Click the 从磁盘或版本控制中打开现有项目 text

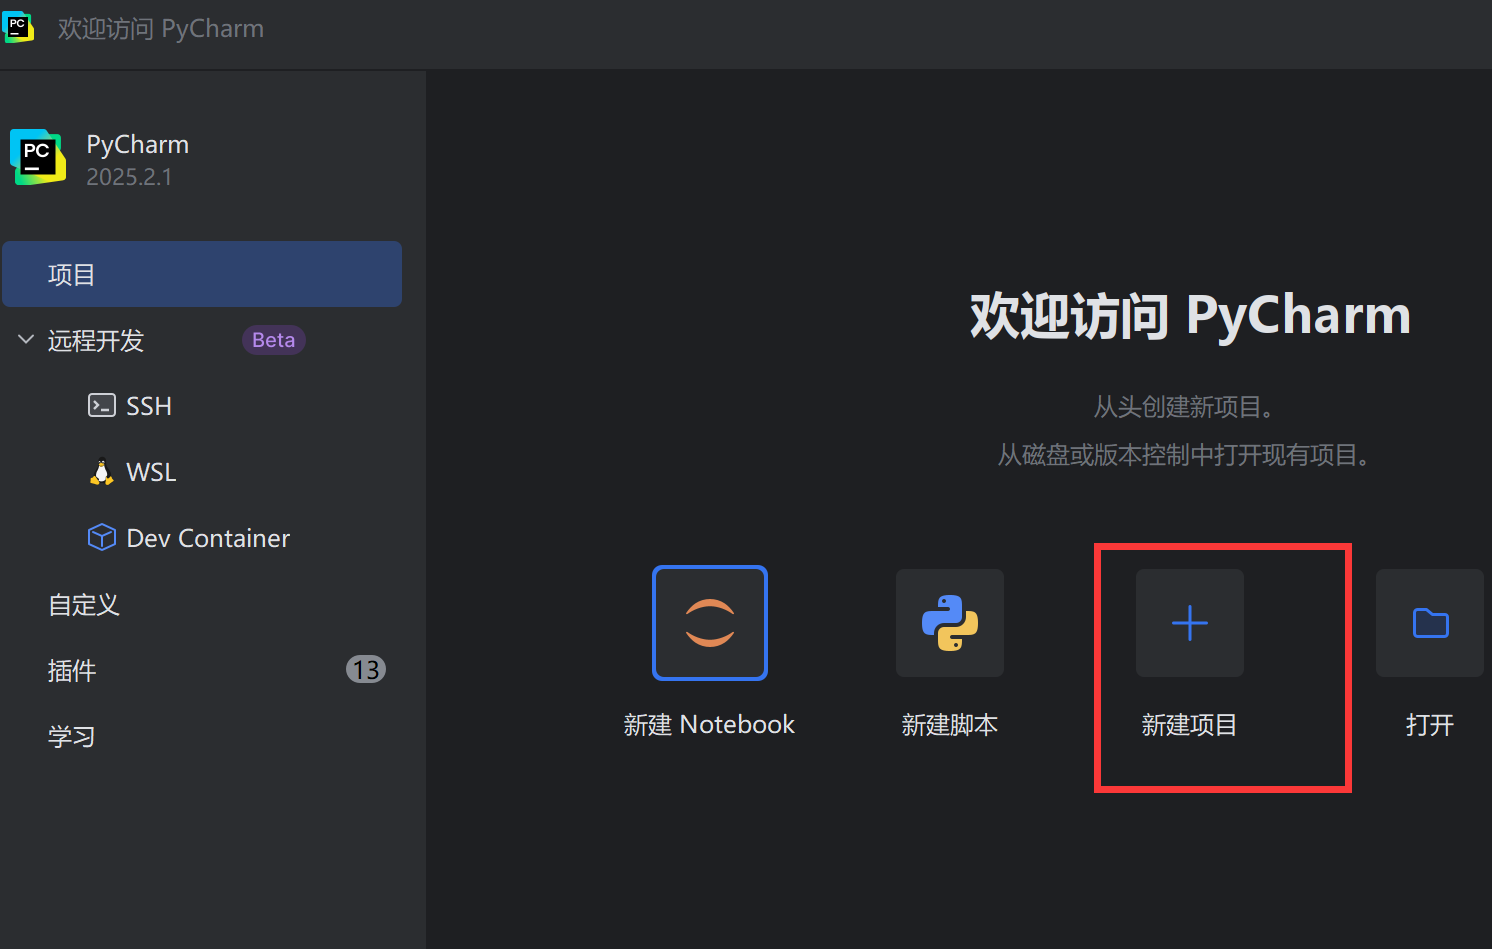[x=1183, y=455]
